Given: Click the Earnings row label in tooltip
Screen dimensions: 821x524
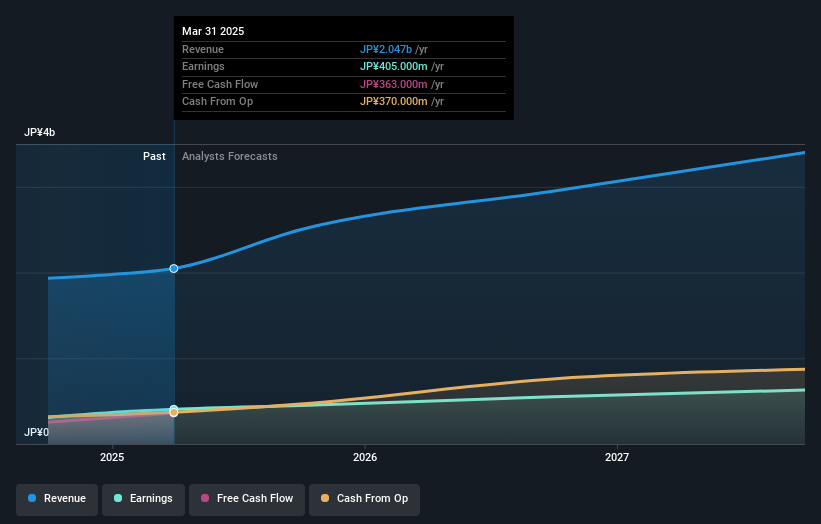Looking at the screenshot, I should coord(203,66).
